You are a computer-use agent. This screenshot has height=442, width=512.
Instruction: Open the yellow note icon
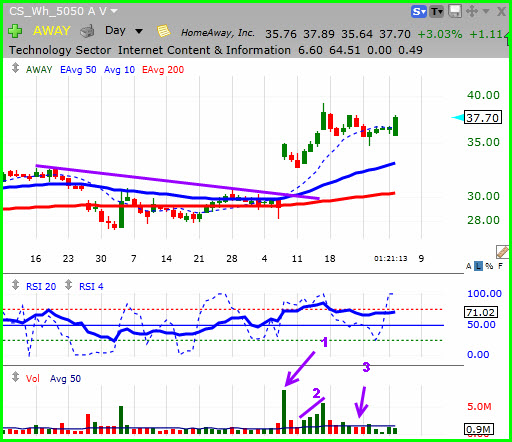163,31
